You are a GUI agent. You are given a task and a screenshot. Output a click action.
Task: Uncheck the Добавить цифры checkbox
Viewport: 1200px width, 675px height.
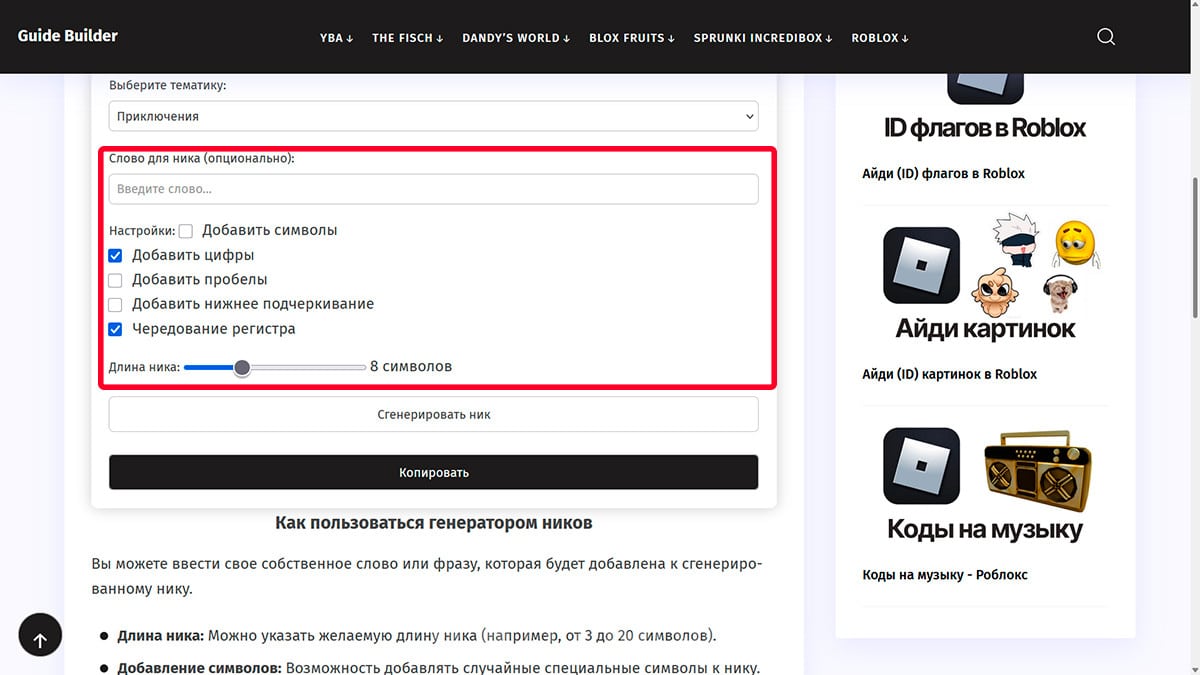tap(115, 256)
